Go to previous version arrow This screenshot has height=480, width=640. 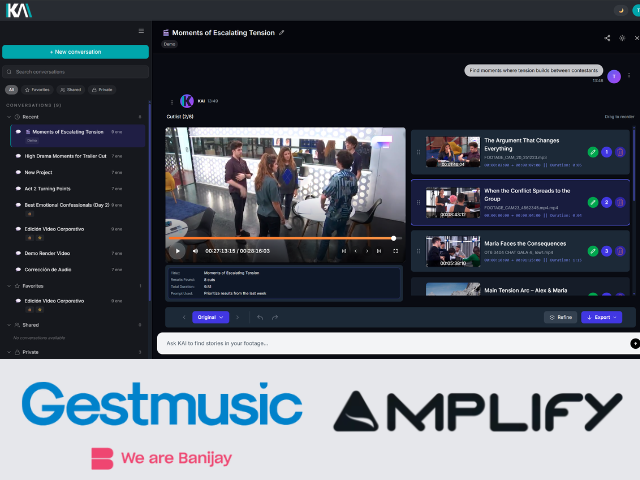184,317
